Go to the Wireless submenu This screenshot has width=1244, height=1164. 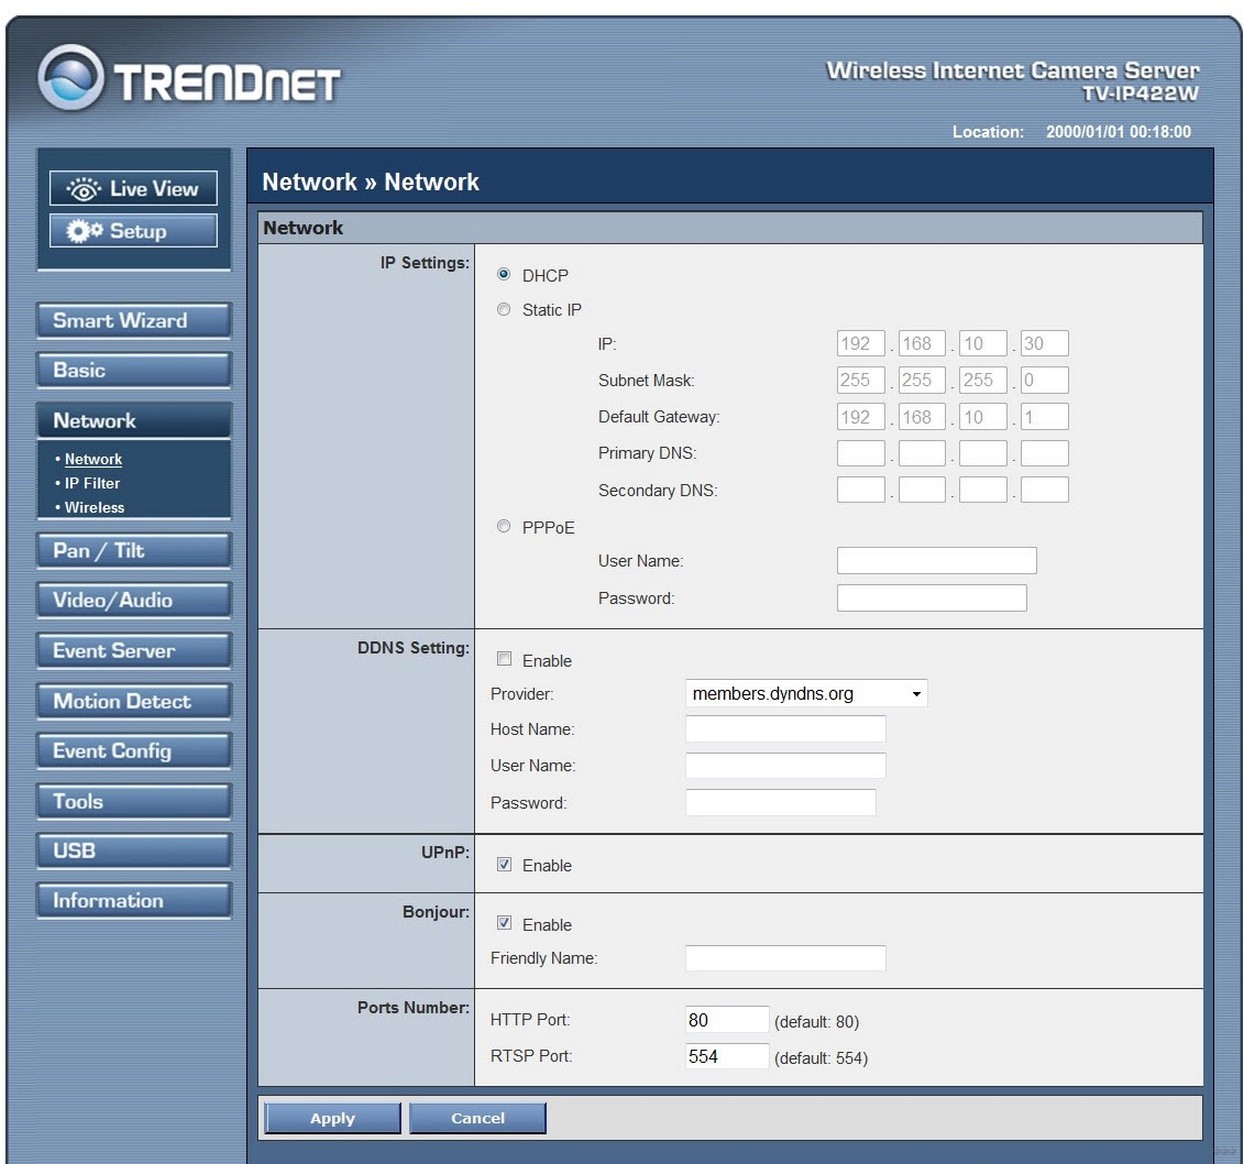[95, 507]
